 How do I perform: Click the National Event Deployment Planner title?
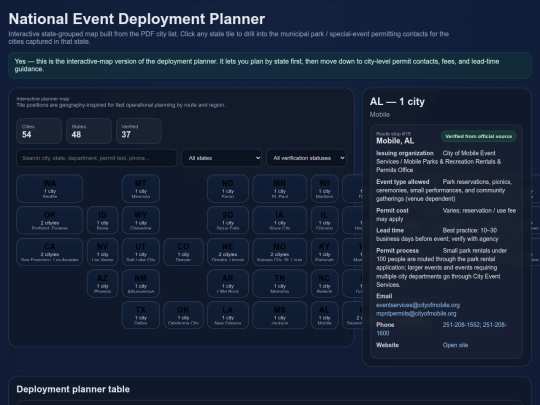point(137,19)
